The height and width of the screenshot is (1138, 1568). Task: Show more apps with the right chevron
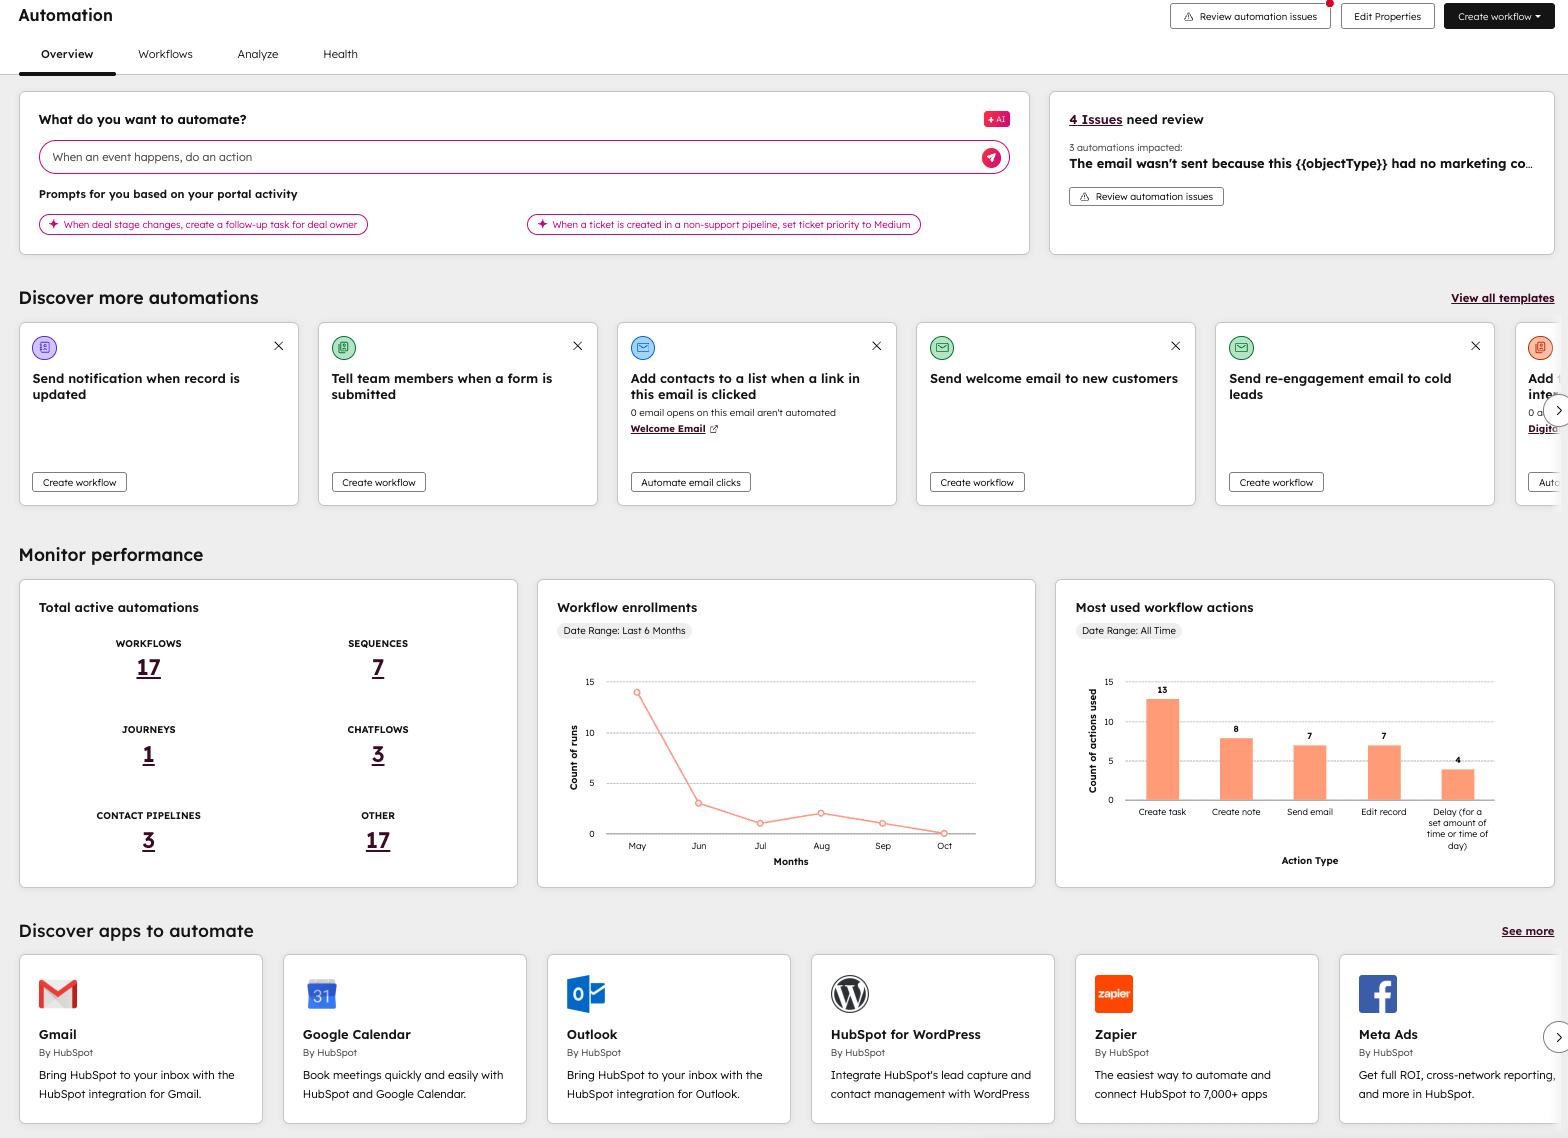tap(1556, 1037)
